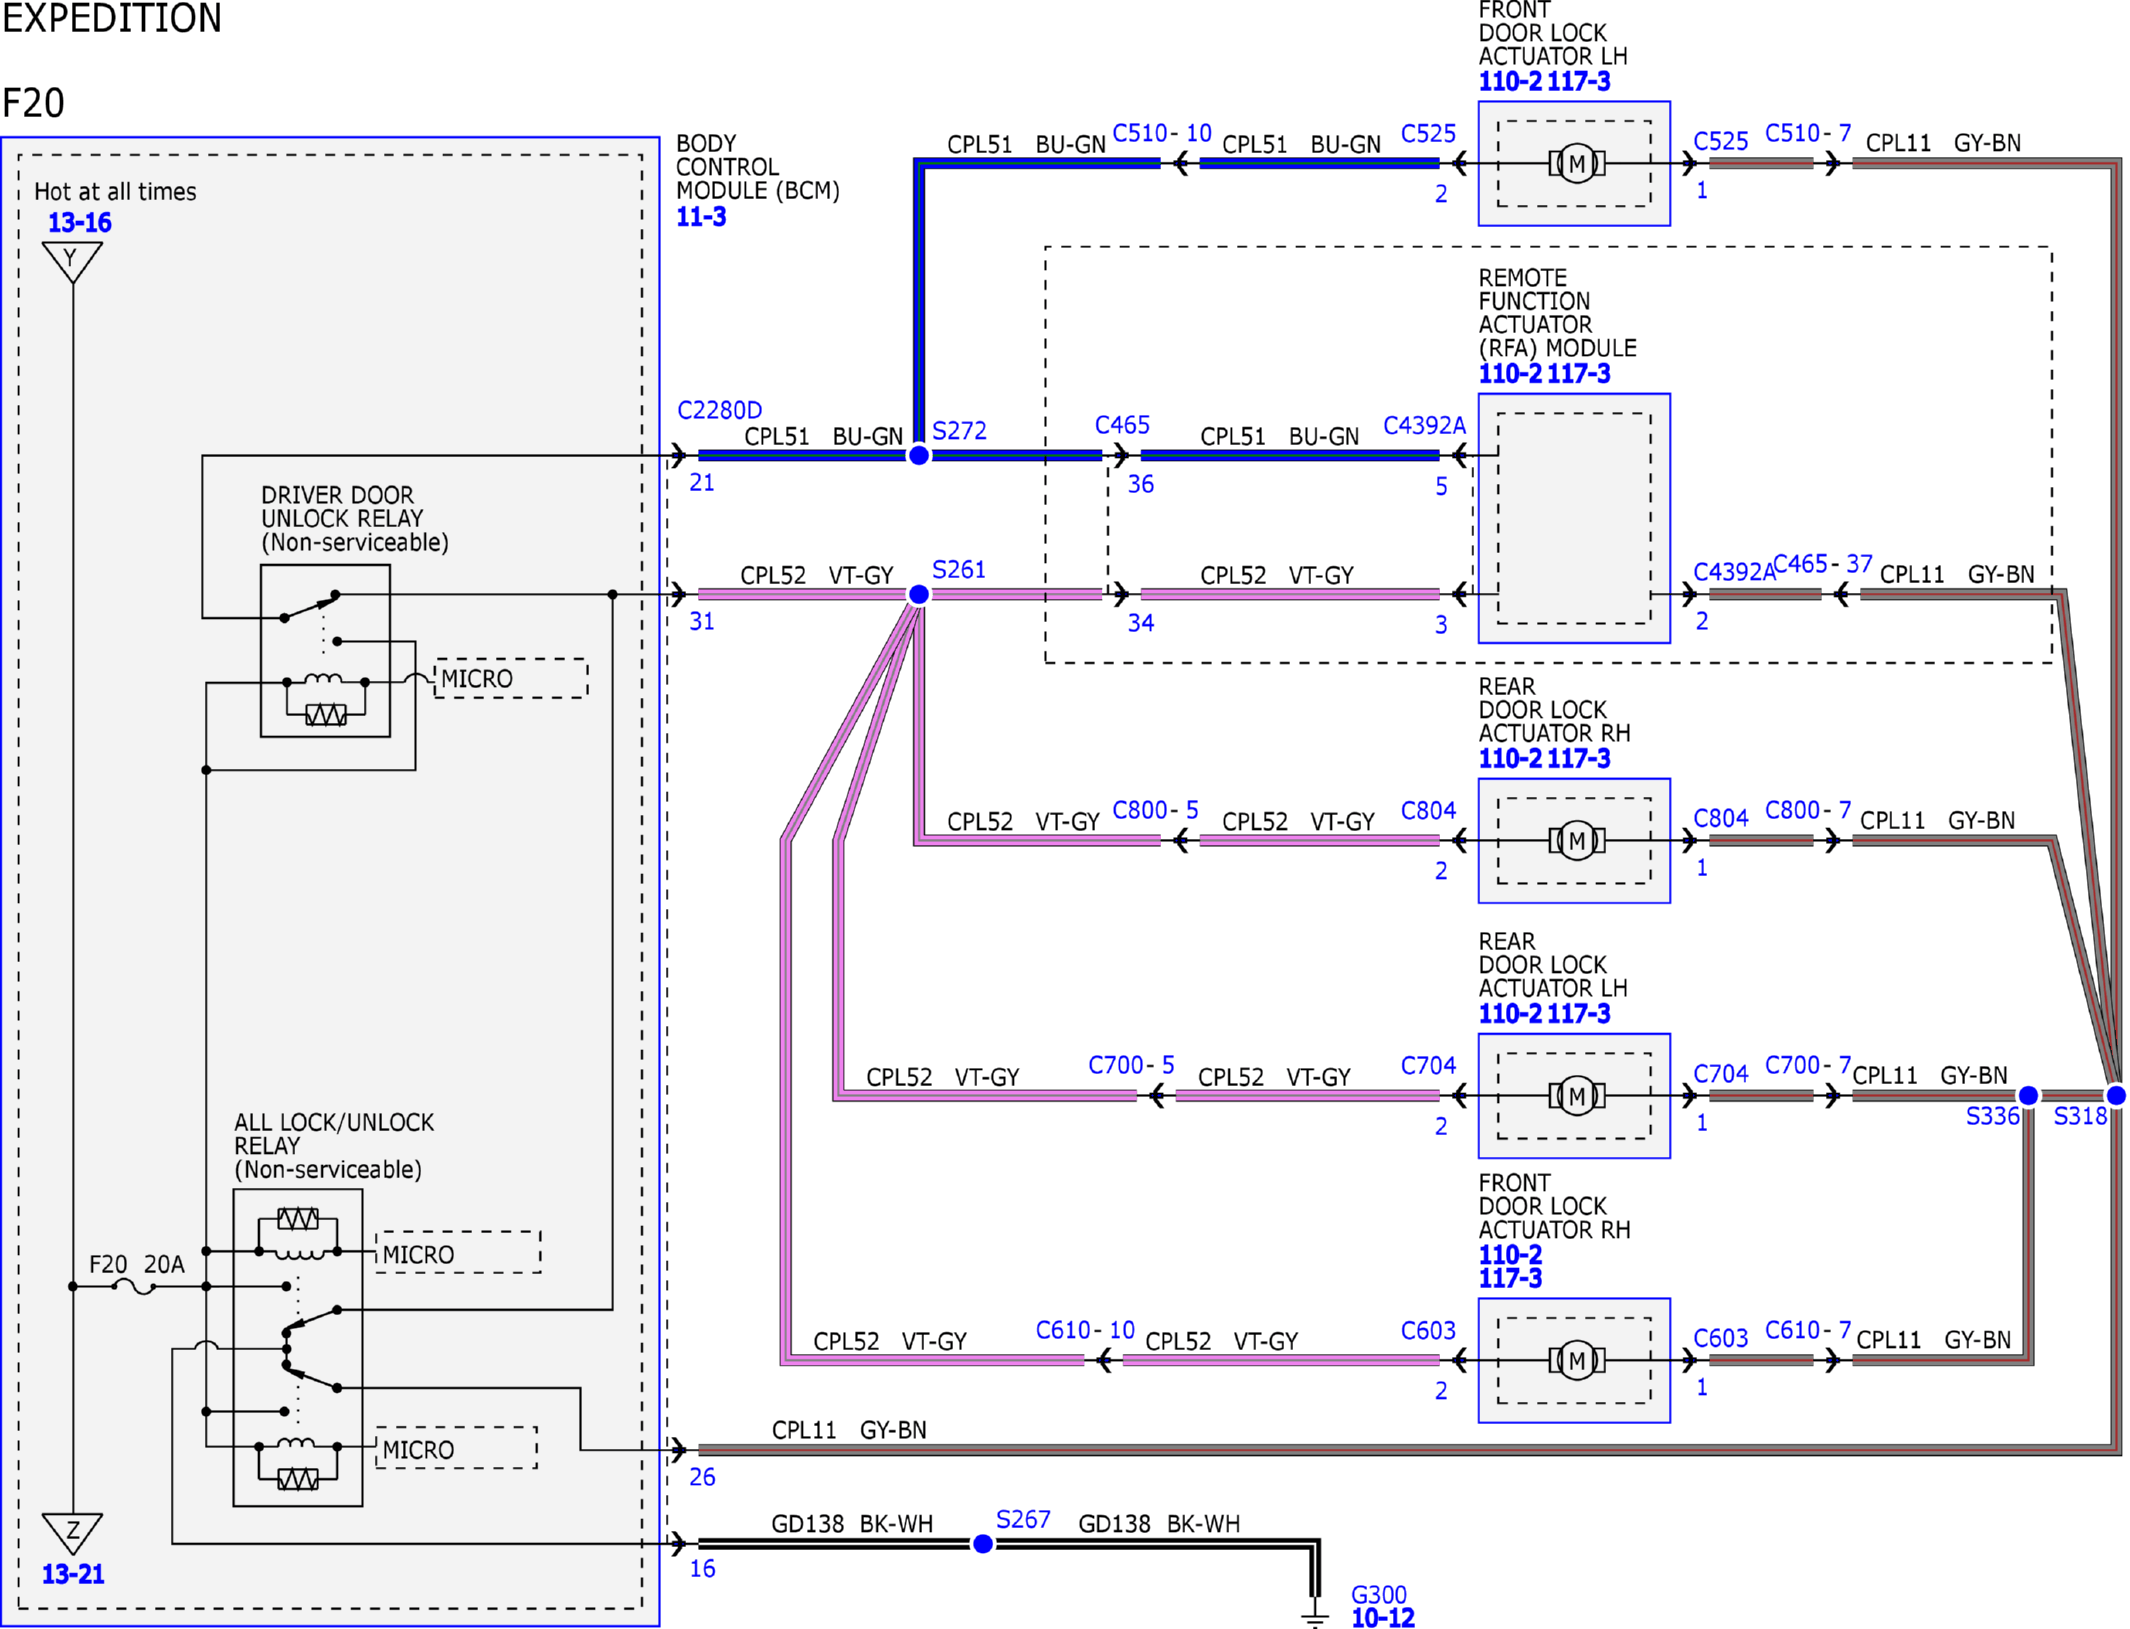Click the 'CPL51 BU-GN' label beside C2280D pin 21
The width and height of the screenshot is (2130, 1629).
(823, 437)
